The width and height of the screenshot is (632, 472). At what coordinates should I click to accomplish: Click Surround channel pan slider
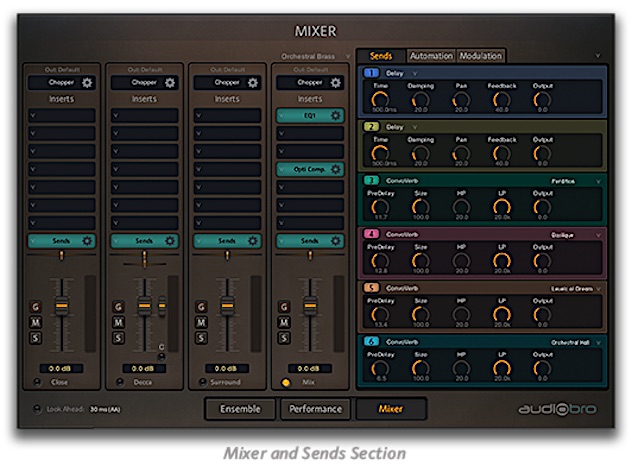coord(227,255)
